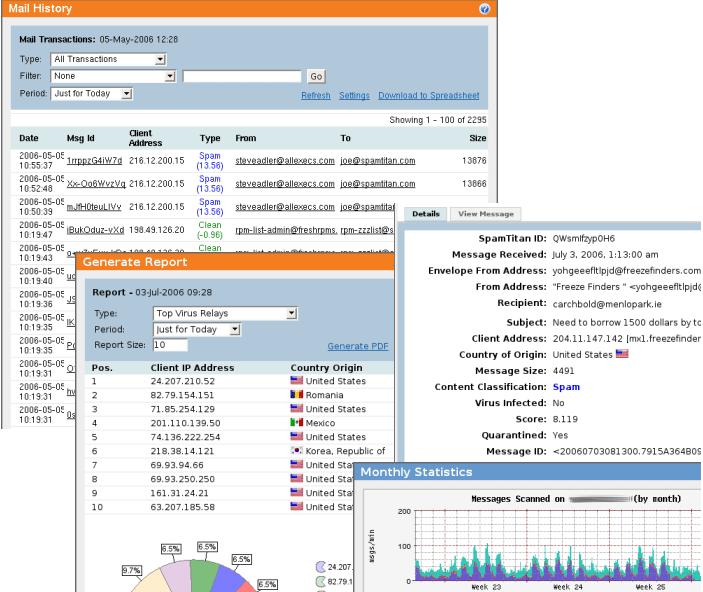Click the Romania flag icon in report
Screen dimensions: 703x592
[296, 394]
